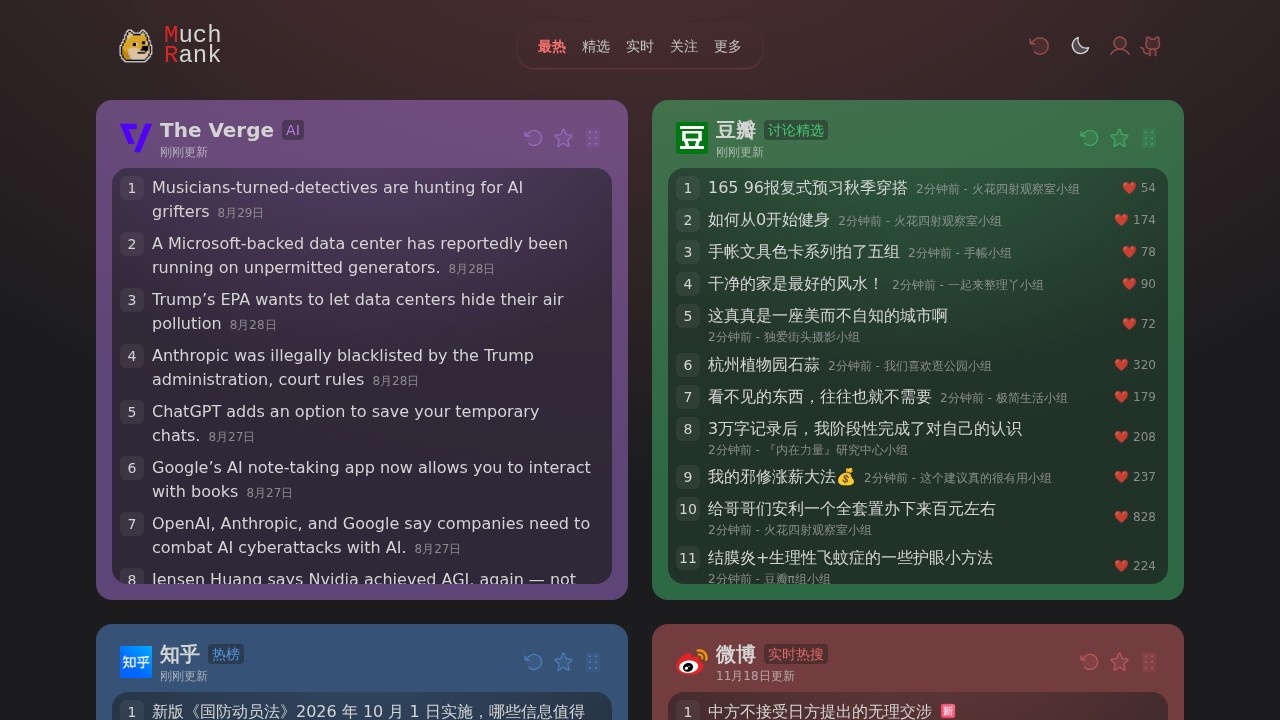This screenshot has width=1280, height=720.
Task: Refresh the 微博 card
Action: click(1090, 662)
